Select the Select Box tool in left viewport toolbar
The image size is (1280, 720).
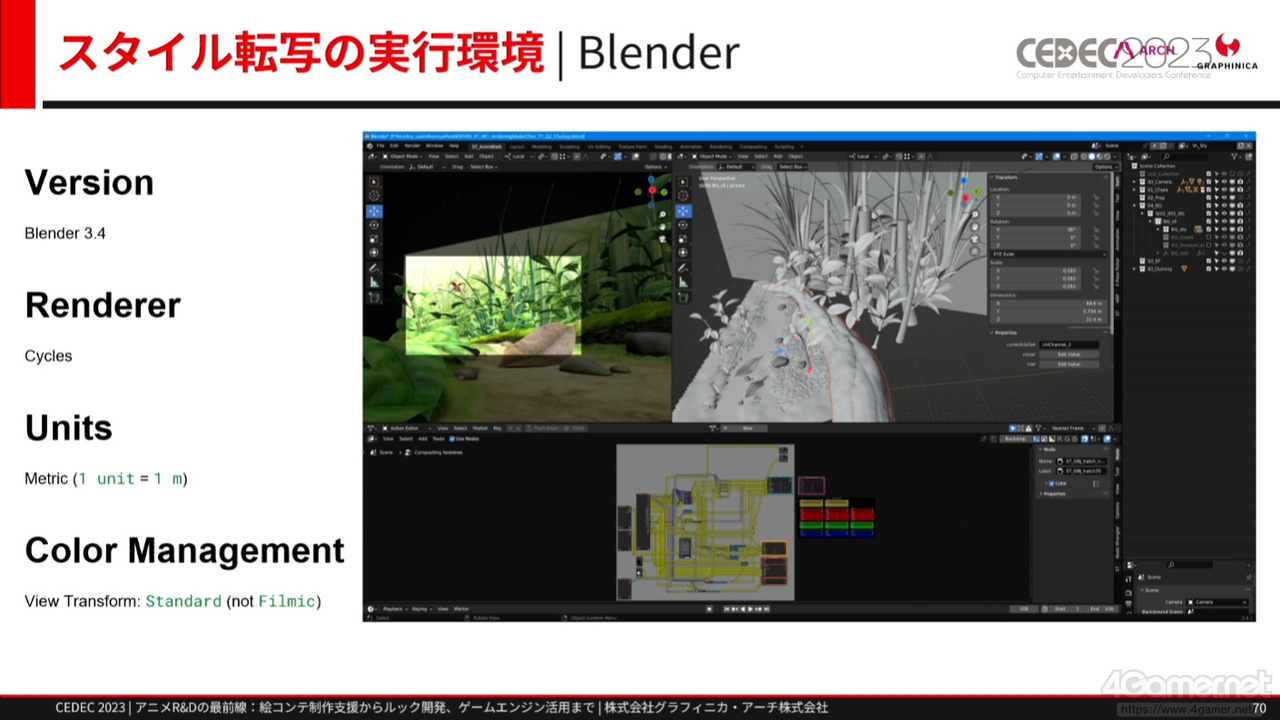(374, 182)
